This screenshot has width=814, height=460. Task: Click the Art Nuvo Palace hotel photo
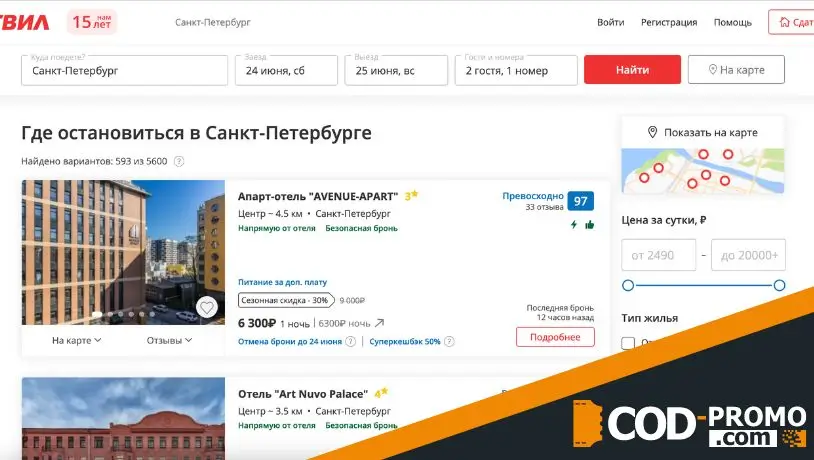tap(123, 418)
